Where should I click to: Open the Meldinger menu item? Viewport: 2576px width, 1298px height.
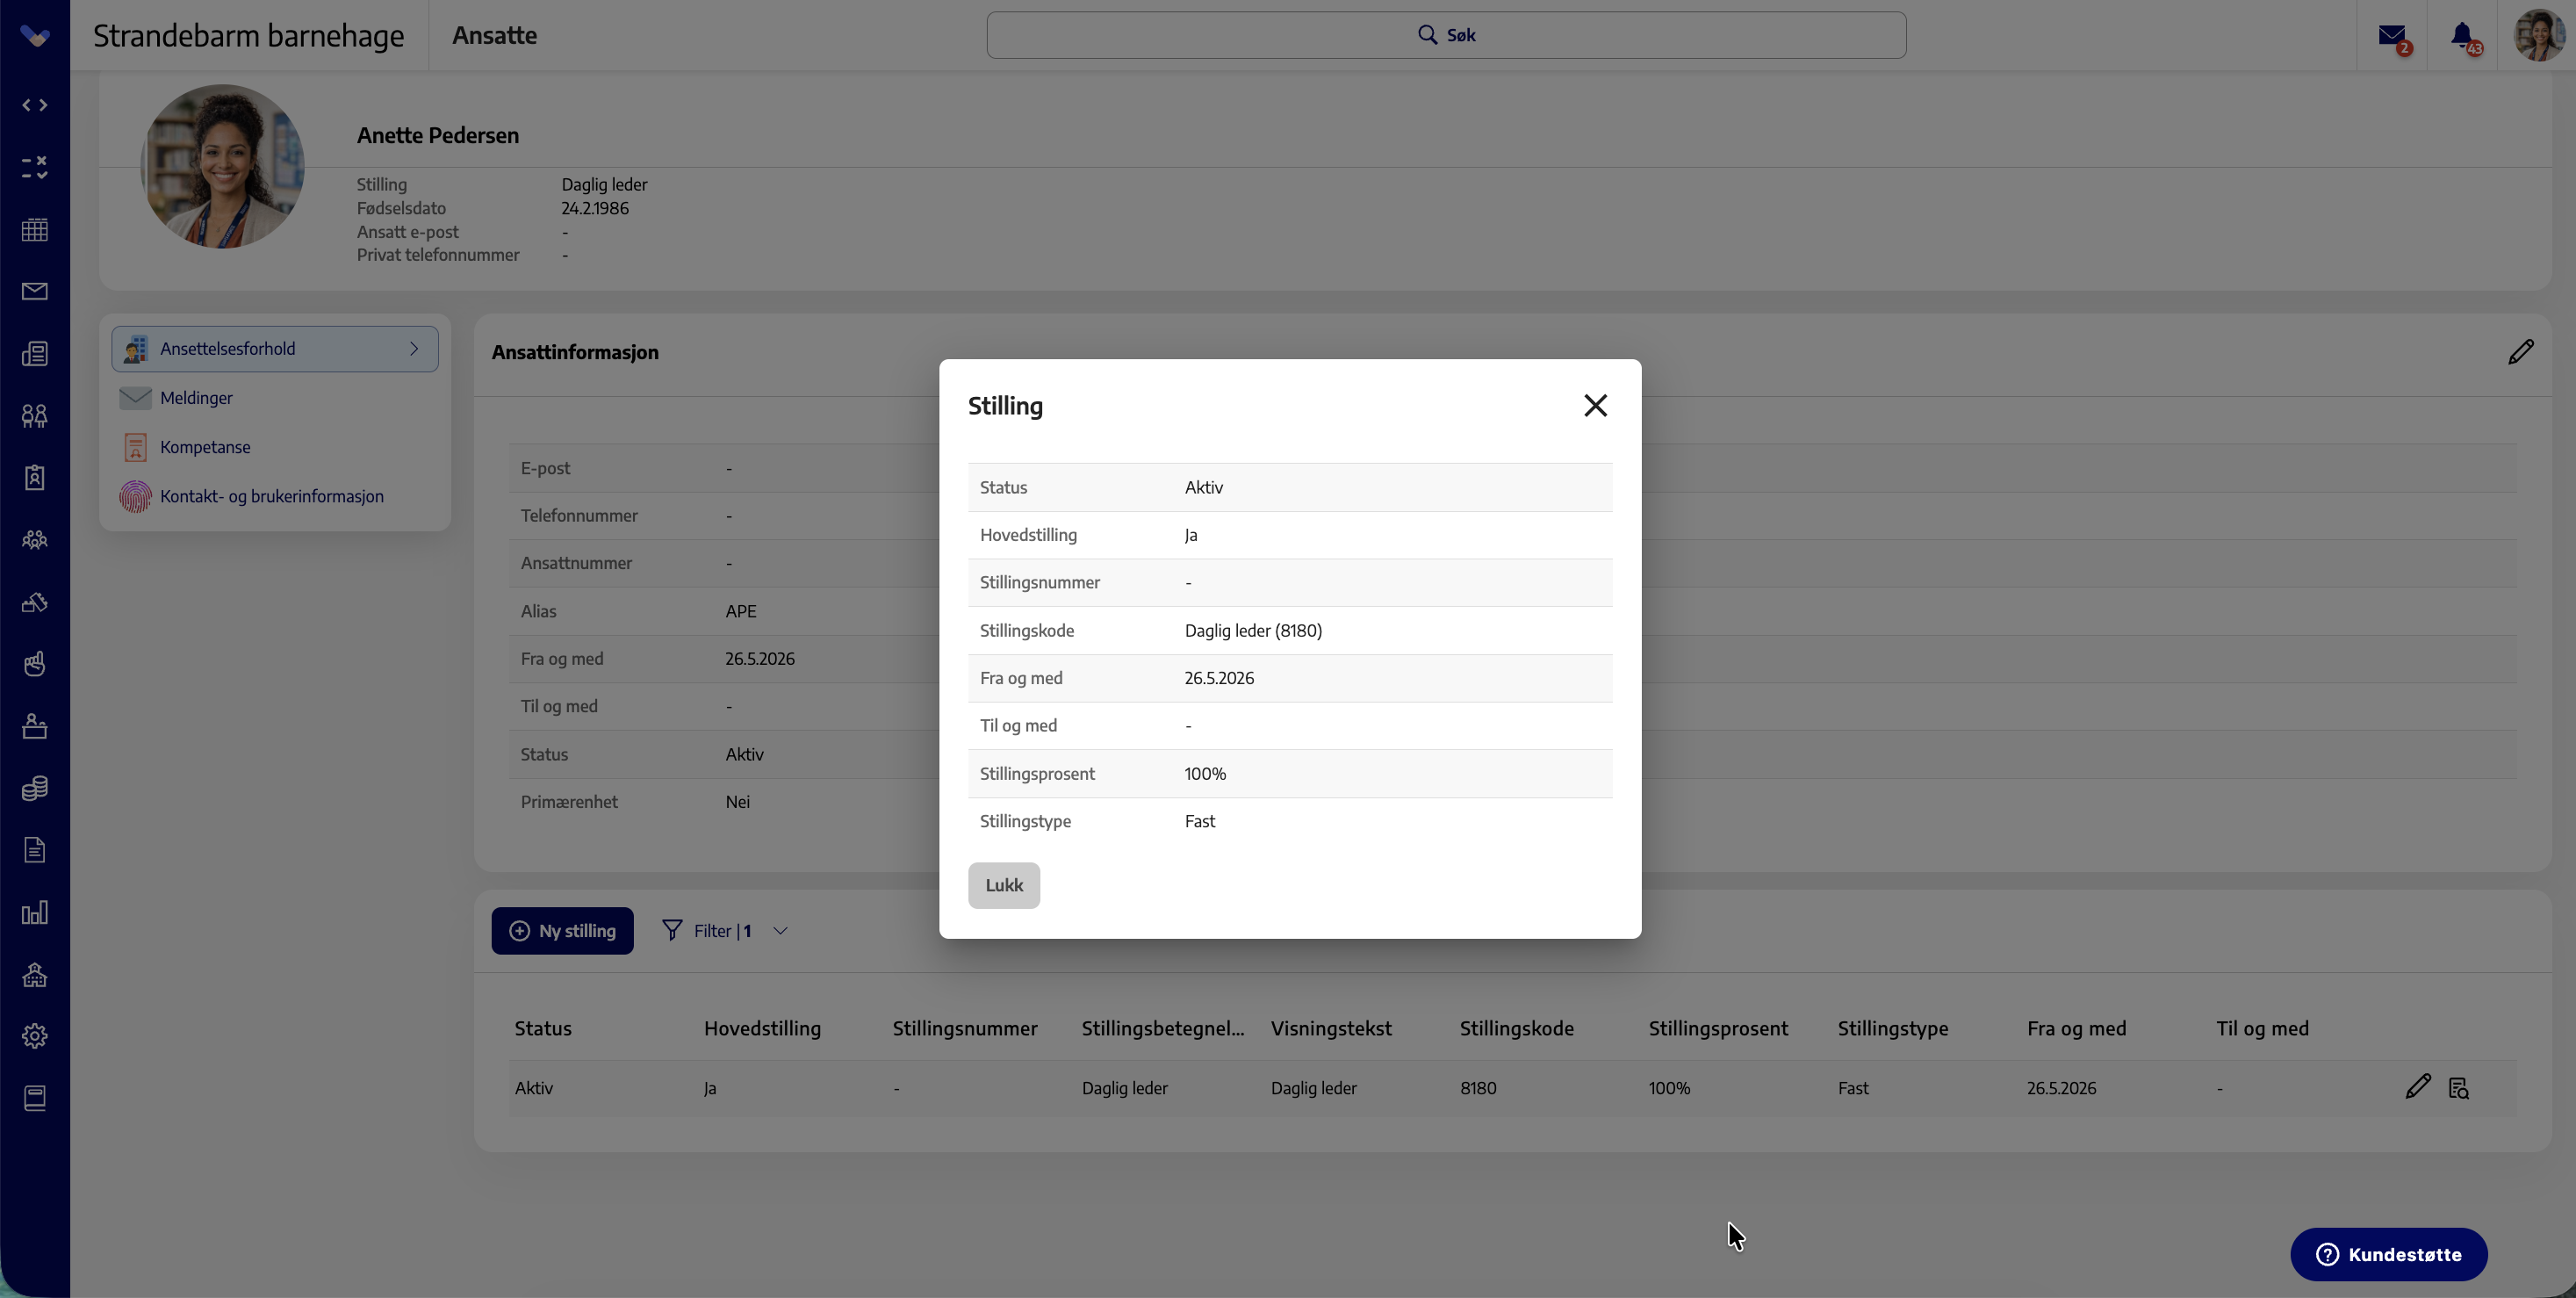click(x=275, y=398)
